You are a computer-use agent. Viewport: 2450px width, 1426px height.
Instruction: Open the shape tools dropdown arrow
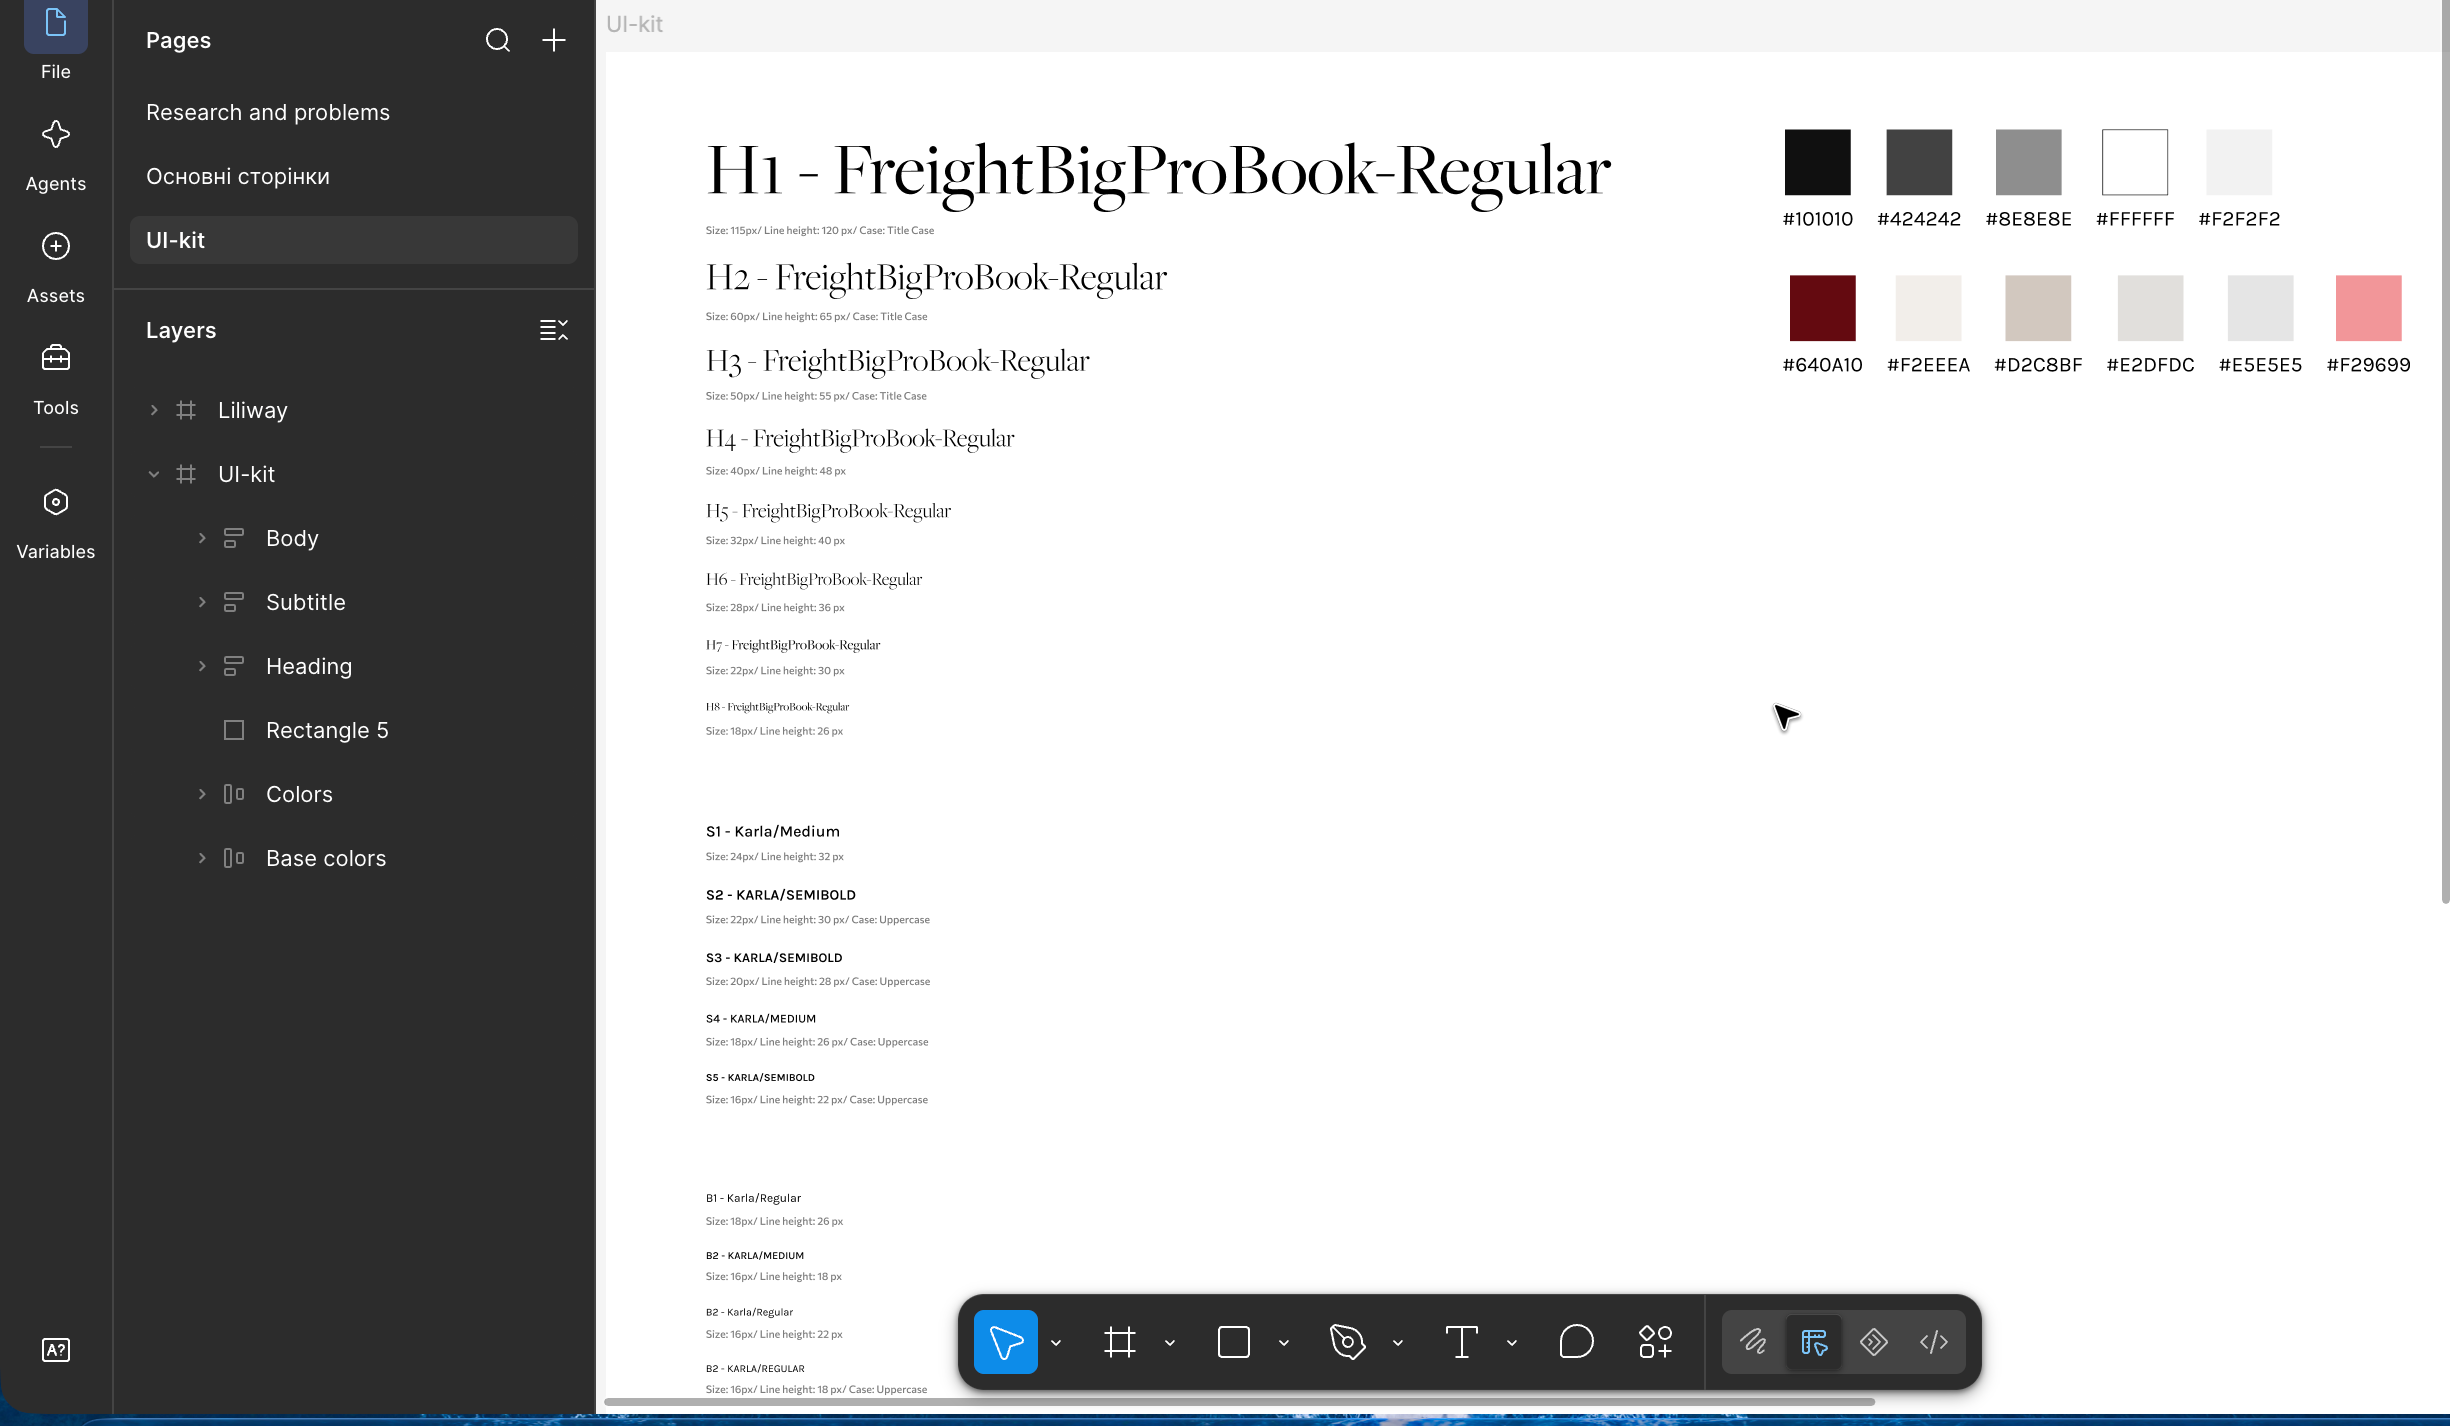[x=1284, y=1343]
